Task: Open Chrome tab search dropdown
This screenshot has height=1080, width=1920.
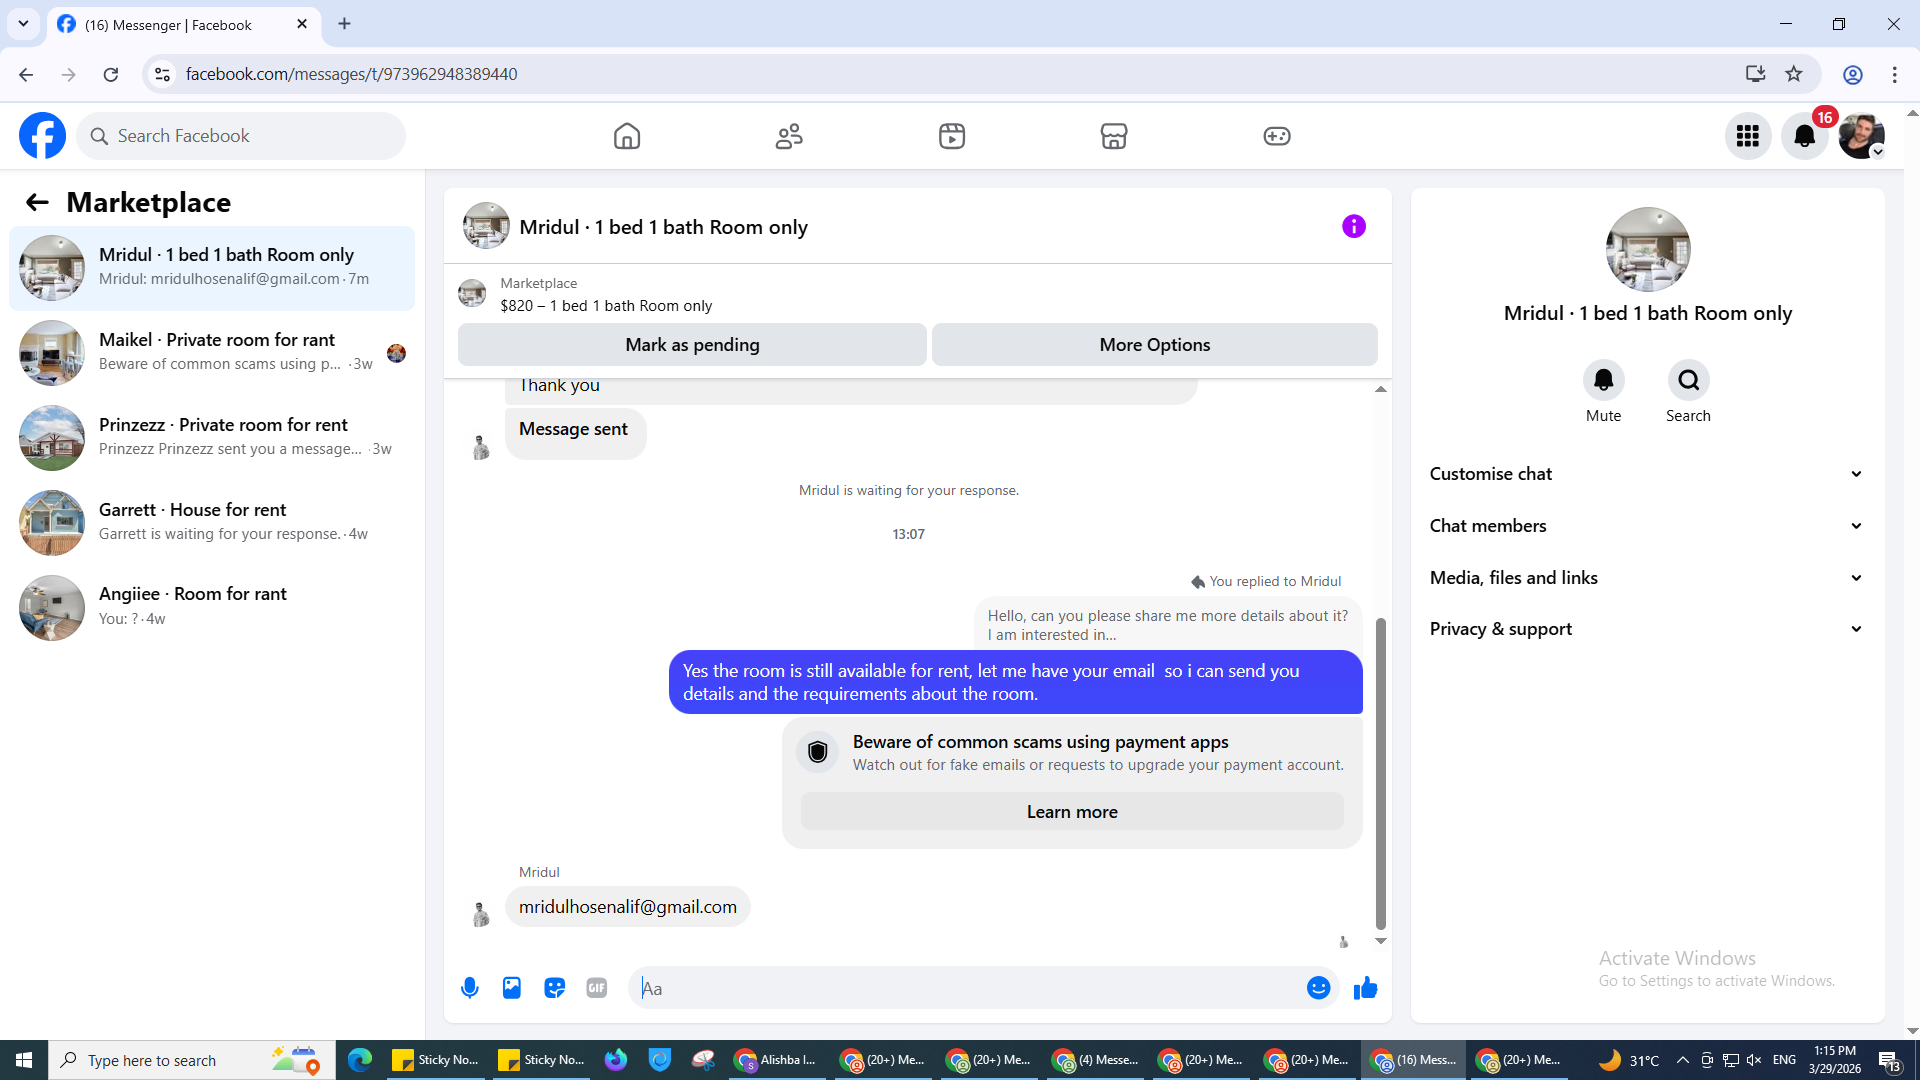Action: tap(23, 24)
